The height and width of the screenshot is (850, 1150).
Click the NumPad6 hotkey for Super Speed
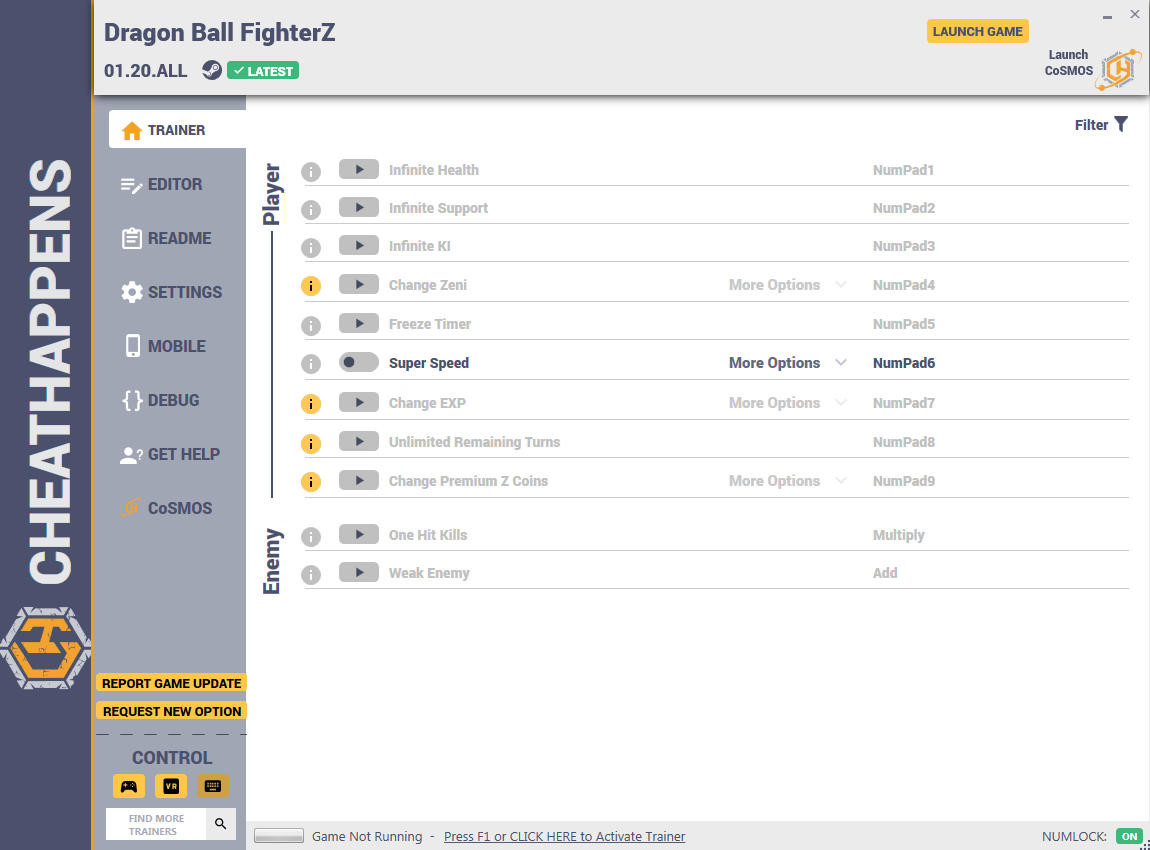point(904,363)
